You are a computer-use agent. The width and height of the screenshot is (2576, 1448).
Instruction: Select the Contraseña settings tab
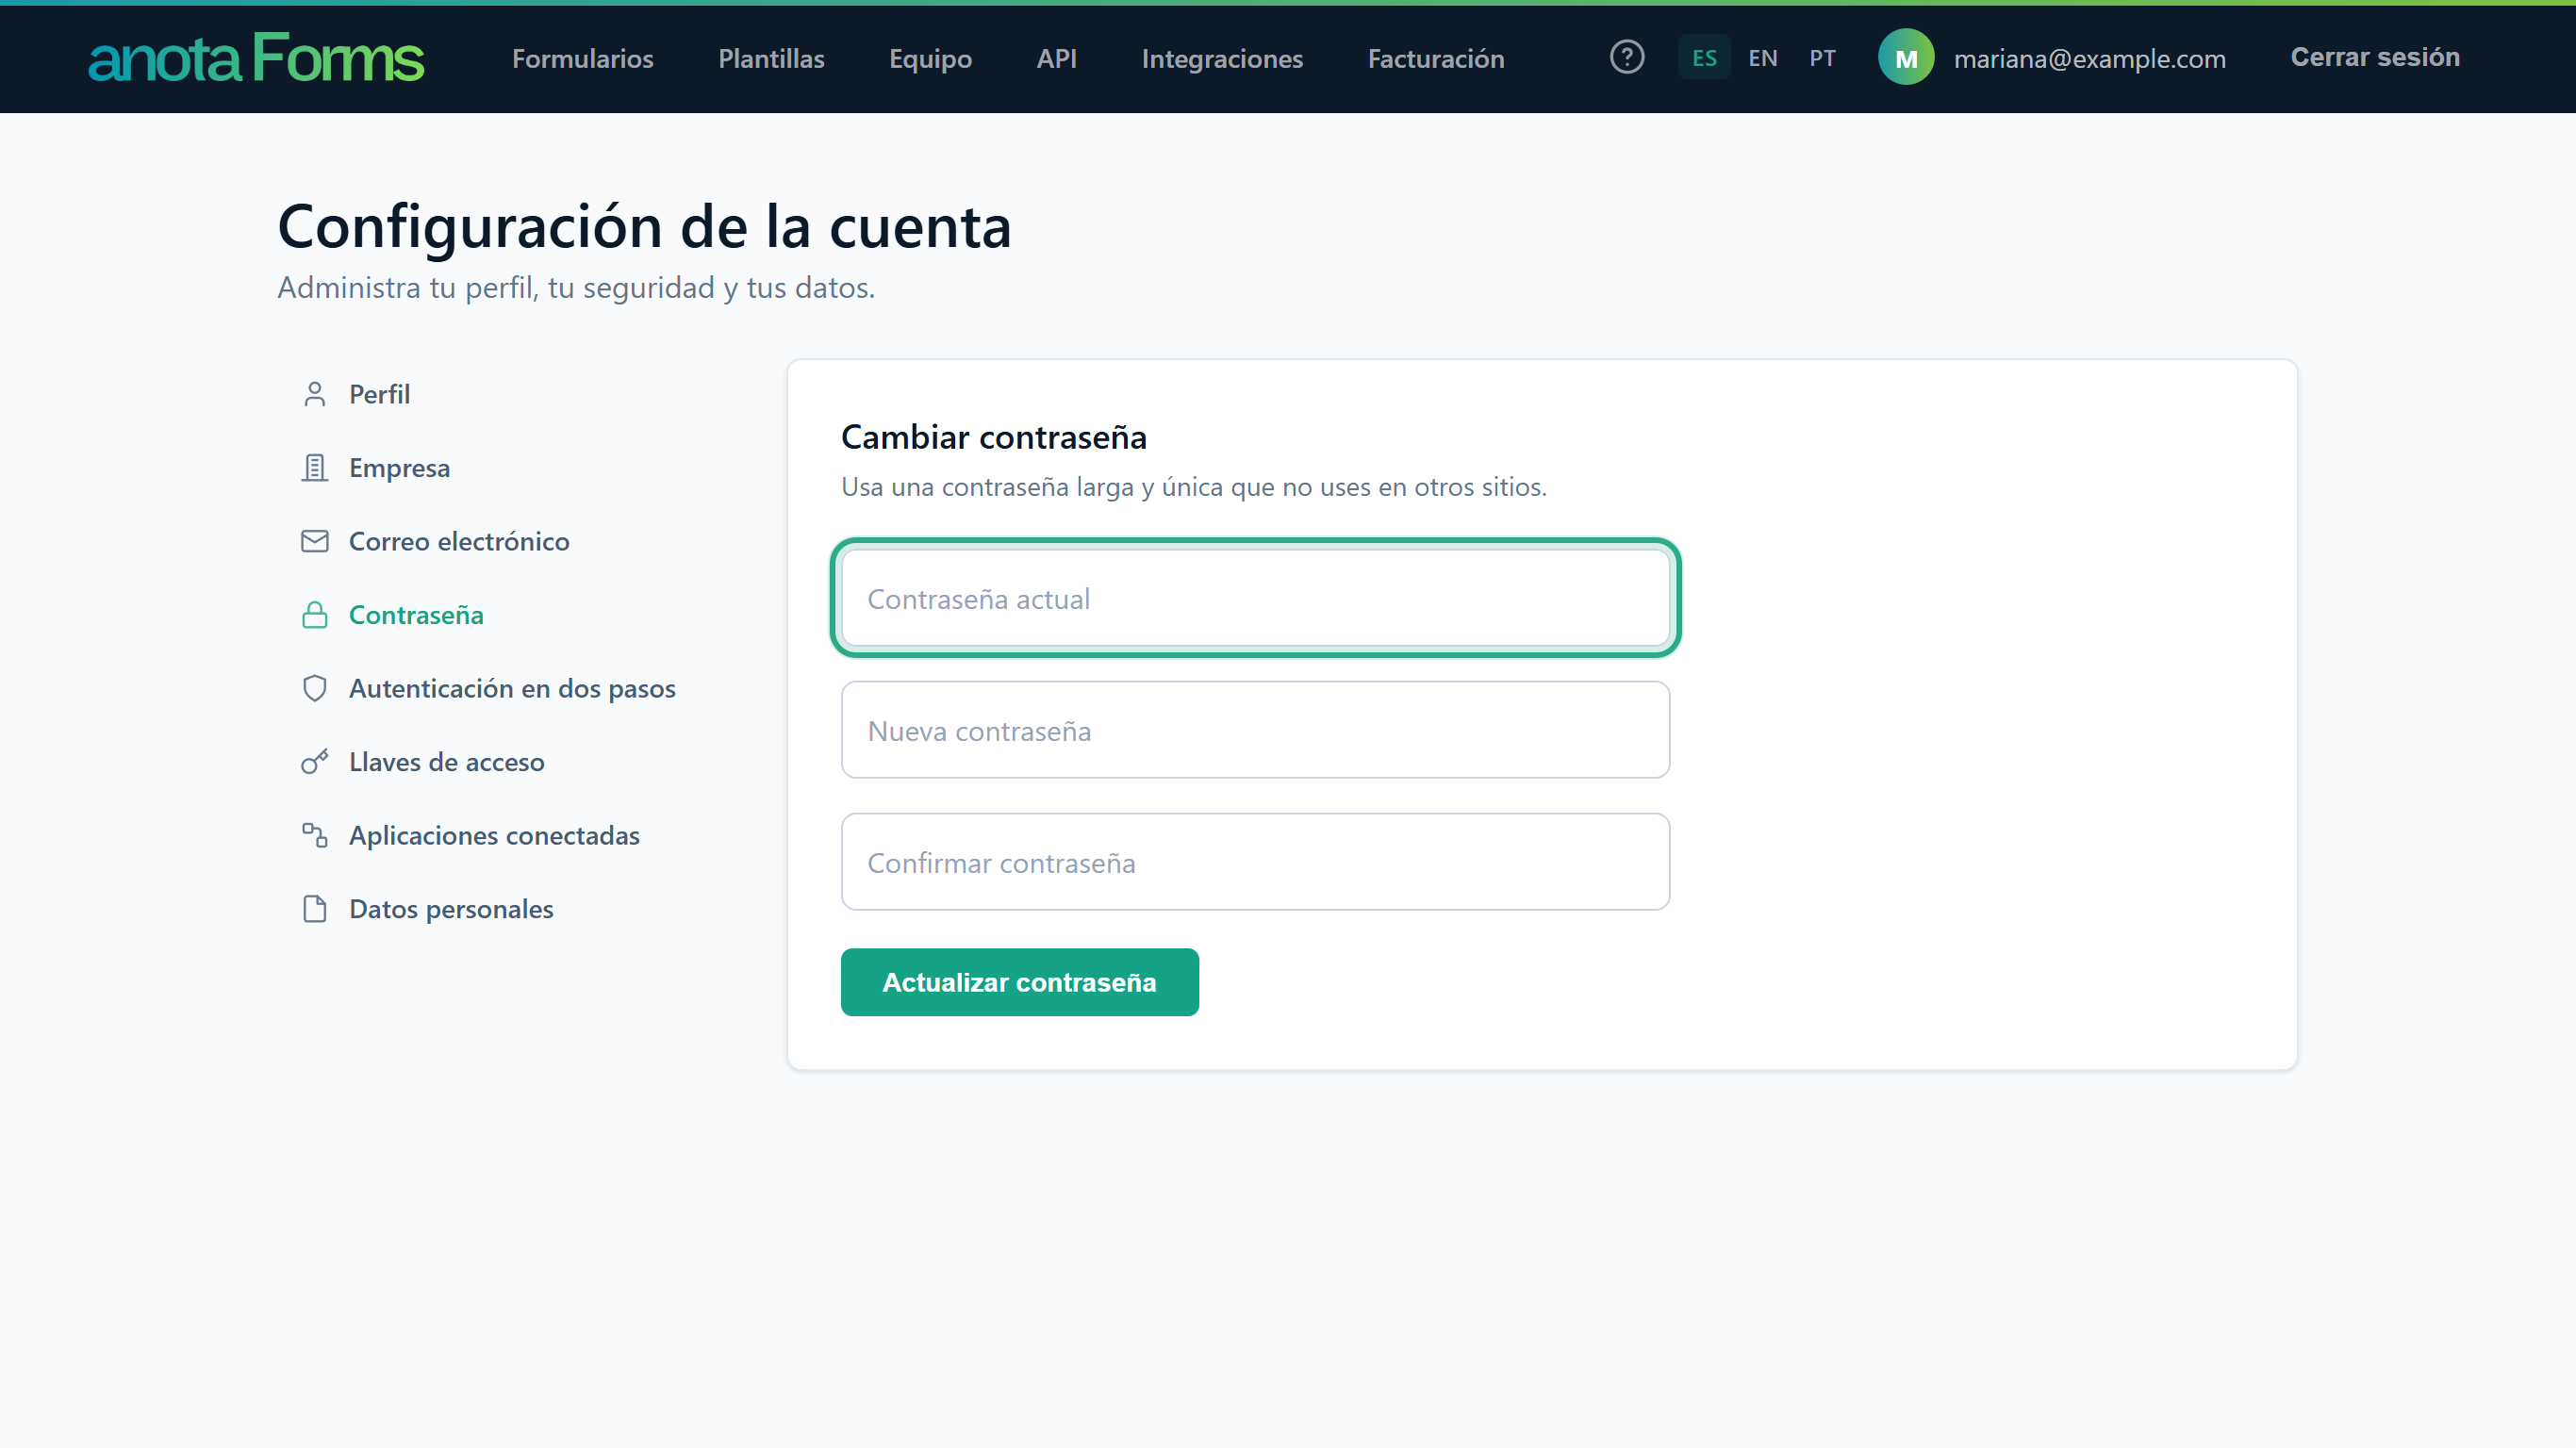click(517, 615)
